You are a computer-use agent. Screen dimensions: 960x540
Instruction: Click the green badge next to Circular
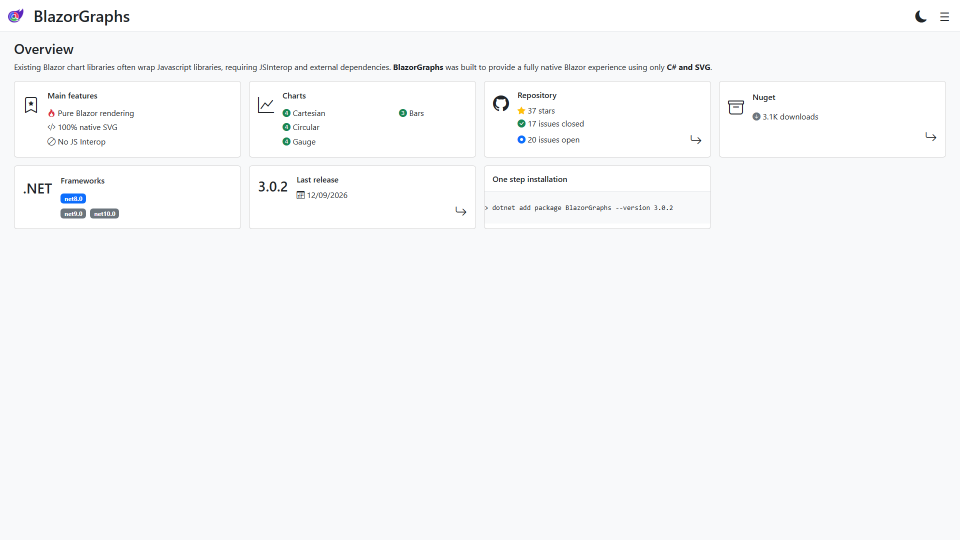point(287,127)
